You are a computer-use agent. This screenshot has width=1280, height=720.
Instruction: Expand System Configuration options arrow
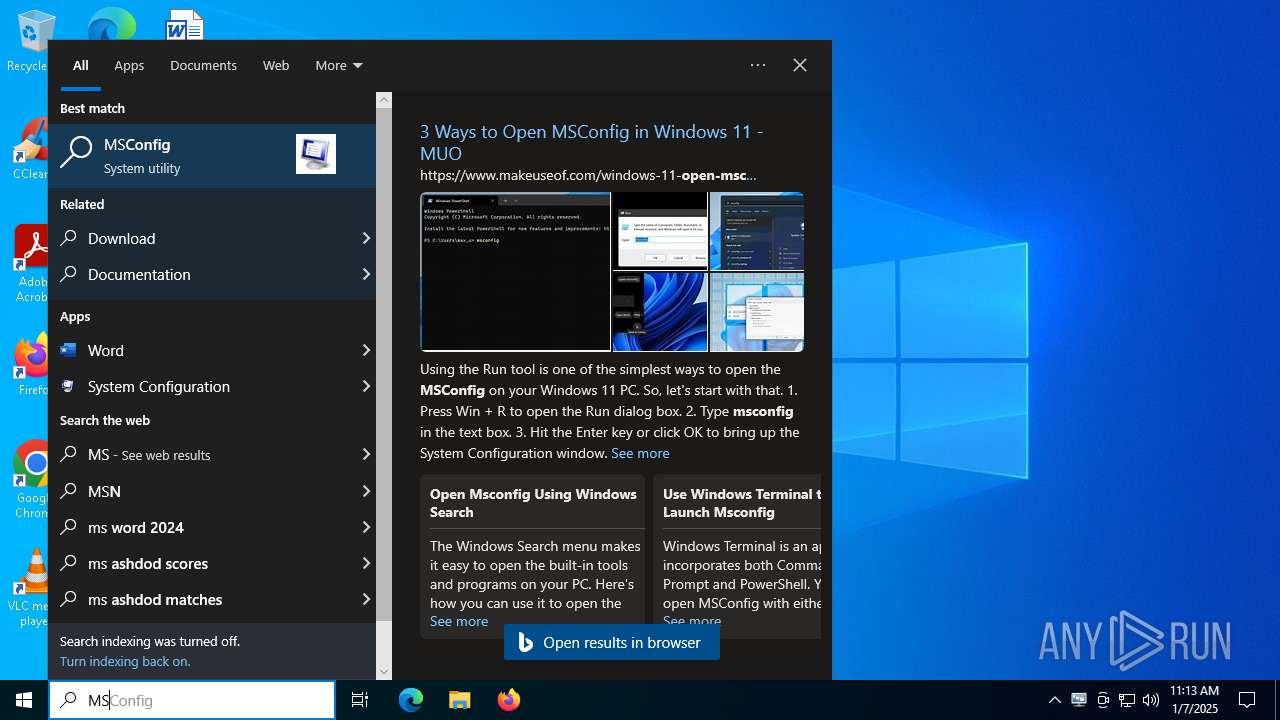point(366,386)
